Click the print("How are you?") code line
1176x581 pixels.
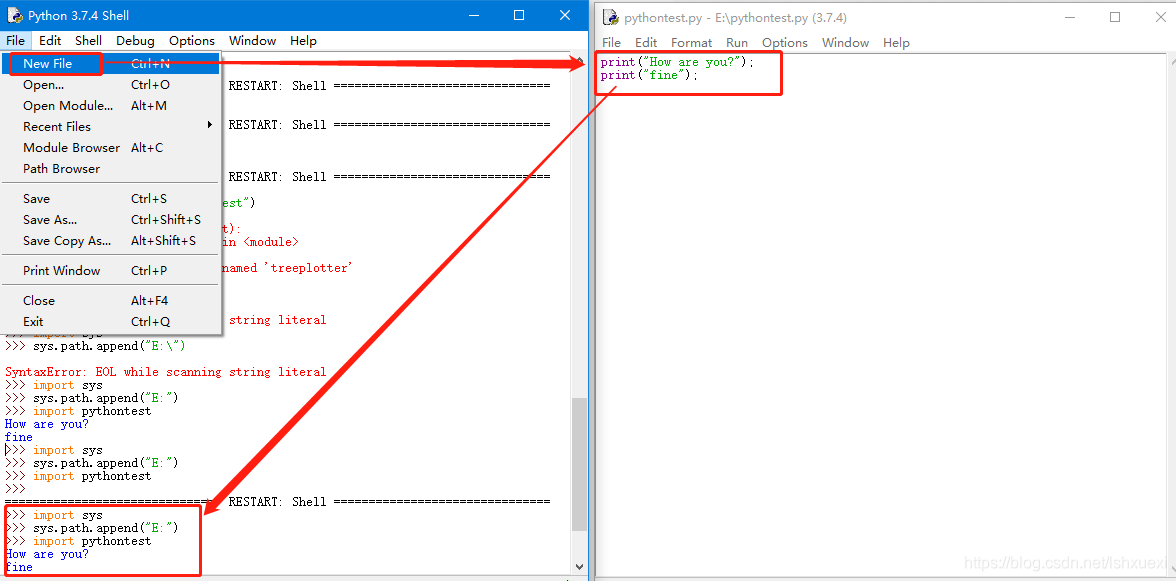tap(676, 62)
